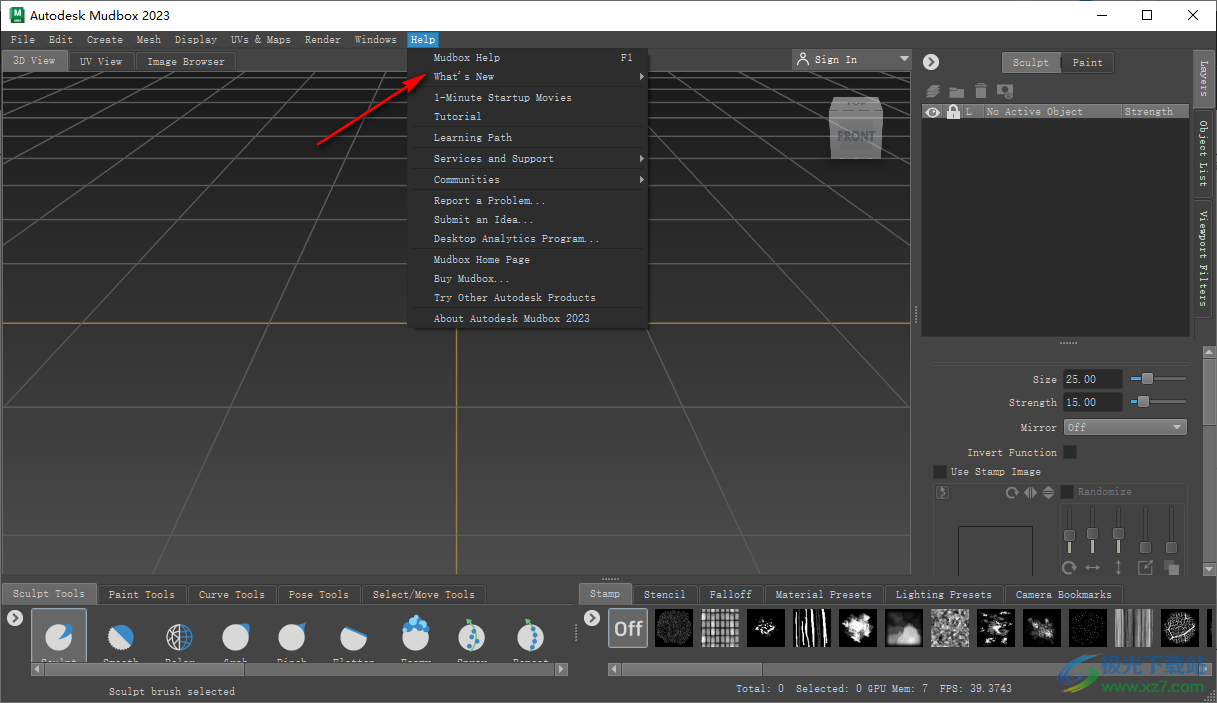1217x703 pixels.
Task: Click the new layer icon in Layers panel
Action: 933,91
